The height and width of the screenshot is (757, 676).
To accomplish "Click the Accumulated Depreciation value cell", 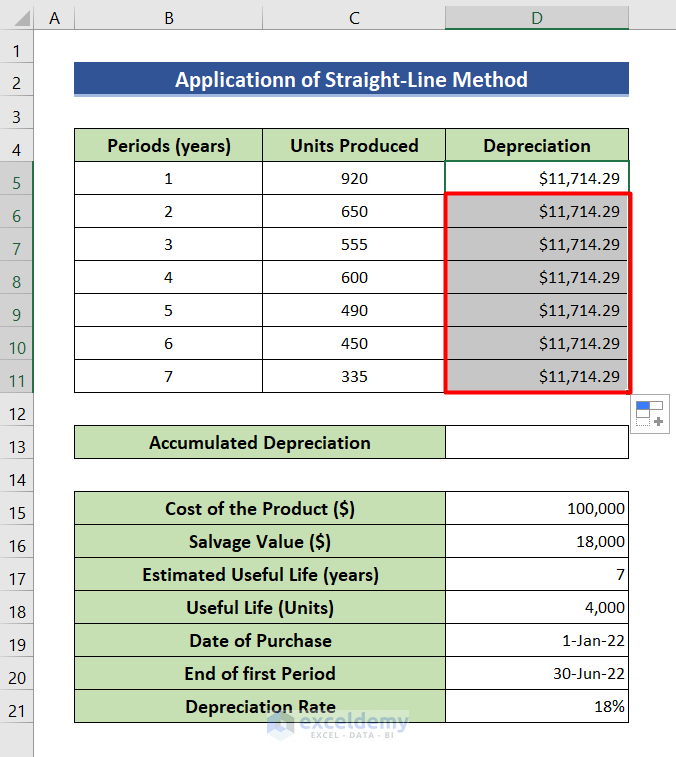I will pos(537,443).
